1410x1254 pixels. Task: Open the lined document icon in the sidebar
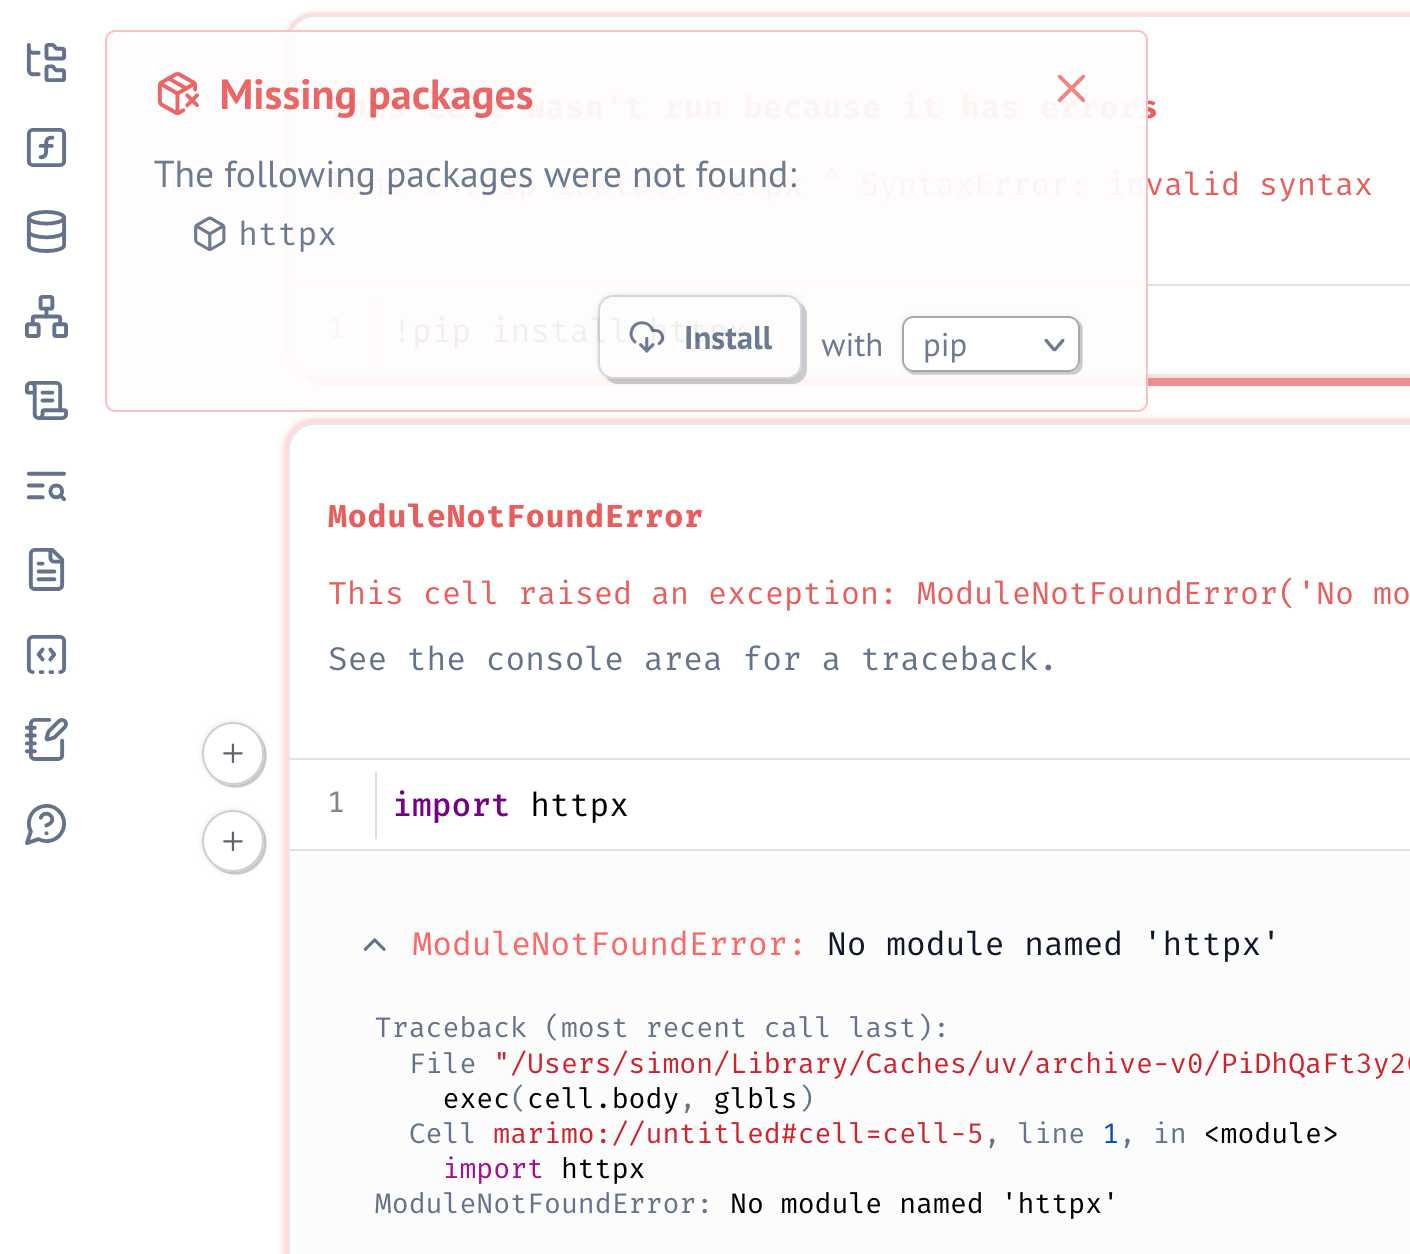click(46, 570)
